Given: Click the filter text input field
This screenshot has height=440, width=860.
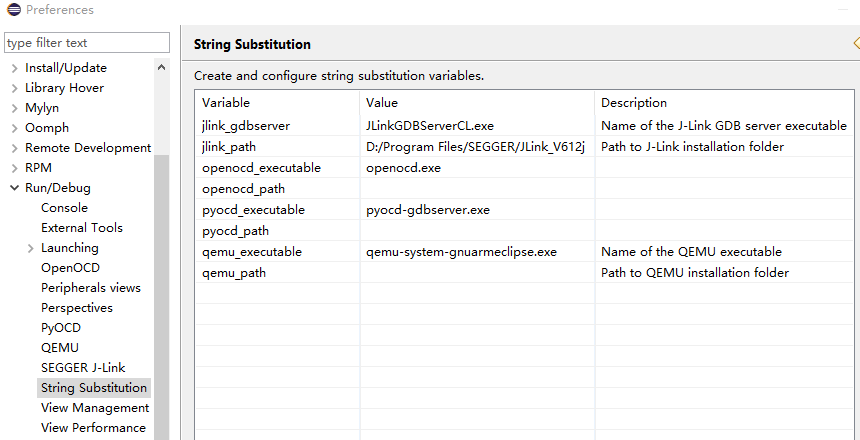Looking at the screenshot, I should click(87, 43).
